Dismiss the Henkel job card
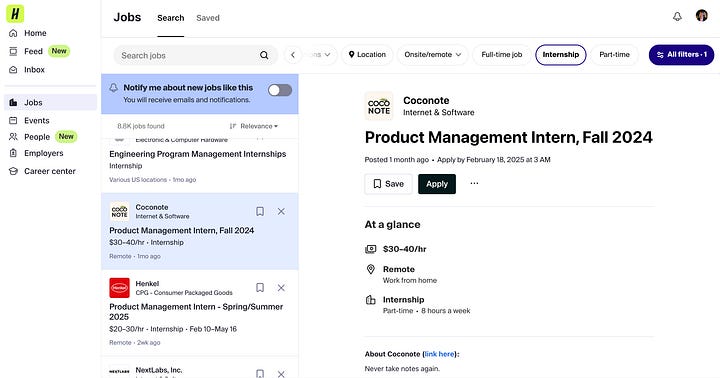The image size is (720, 378). click(x=281, y=288)
